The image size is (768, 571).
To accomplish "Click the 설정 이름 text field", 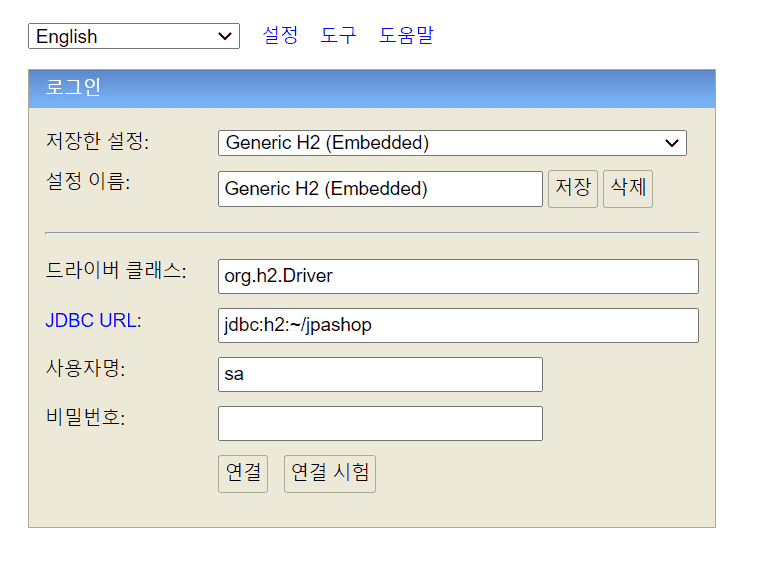I will tap(380, 189).
